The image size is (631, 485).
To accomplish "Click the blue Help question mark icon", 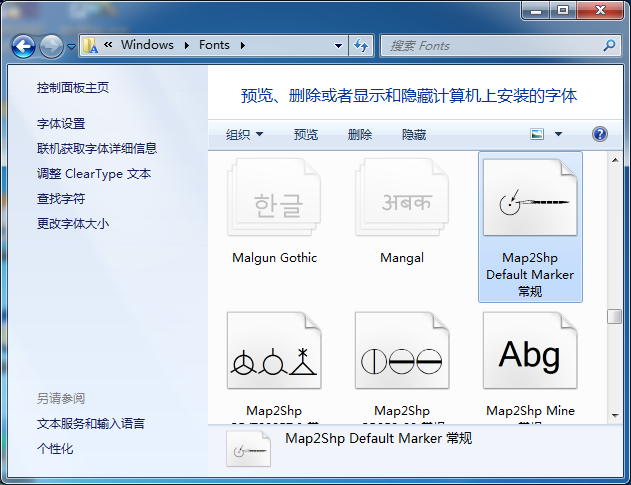I will [x=600, y=134].
